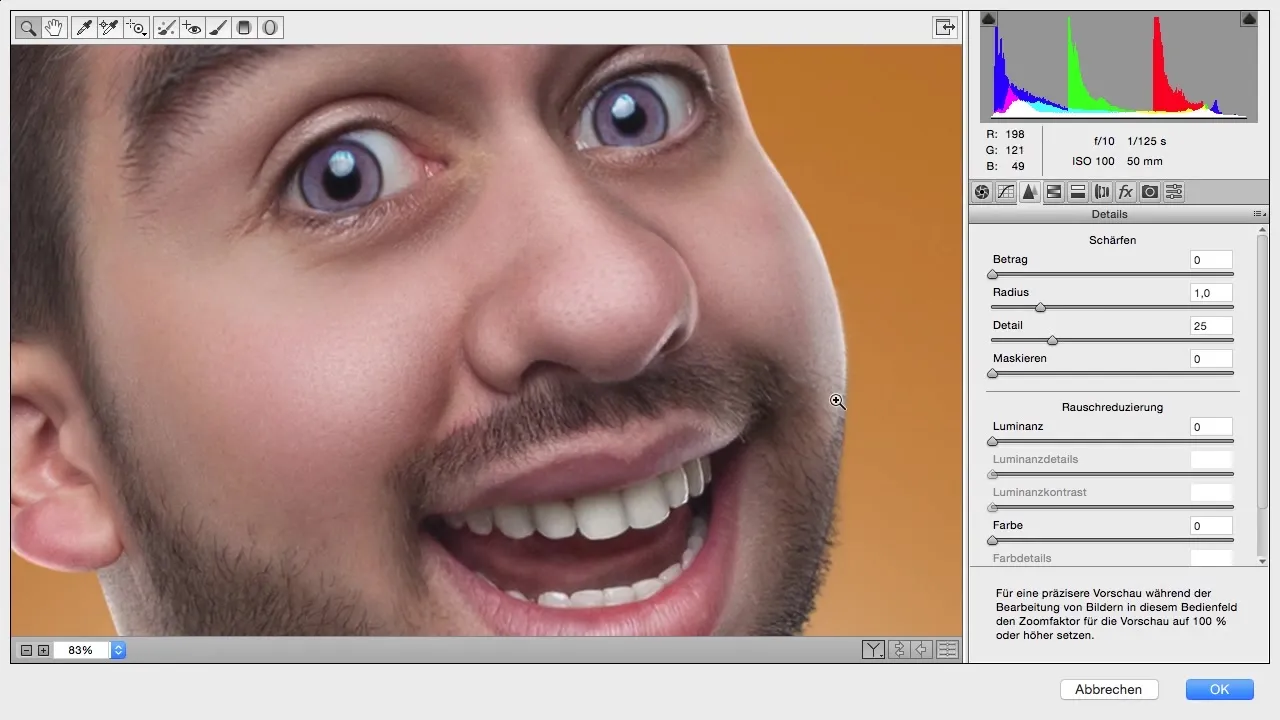Screen dimensions: 1280x720
Task: Click the Farbe slider handle
Action: 992,540
